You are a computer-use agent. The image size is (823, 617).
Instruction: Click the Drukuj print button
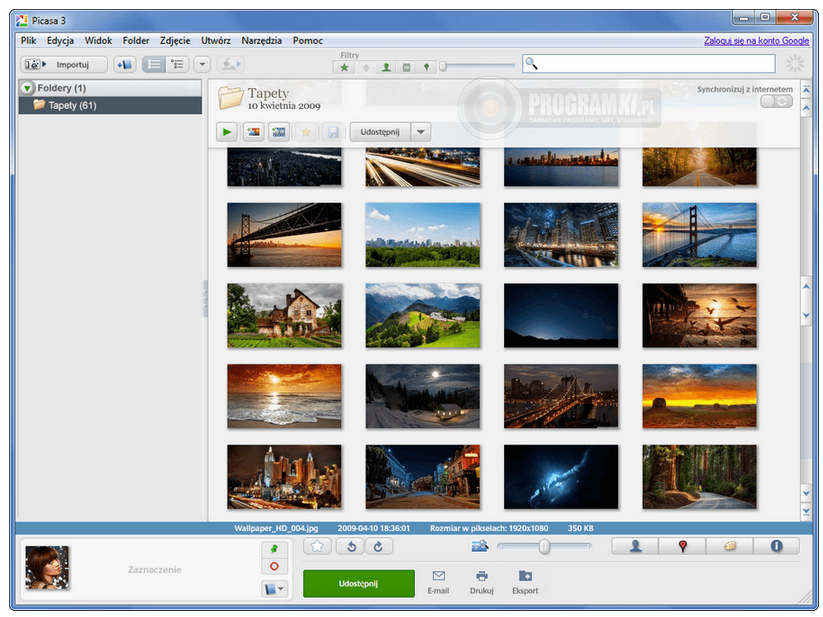481,582
